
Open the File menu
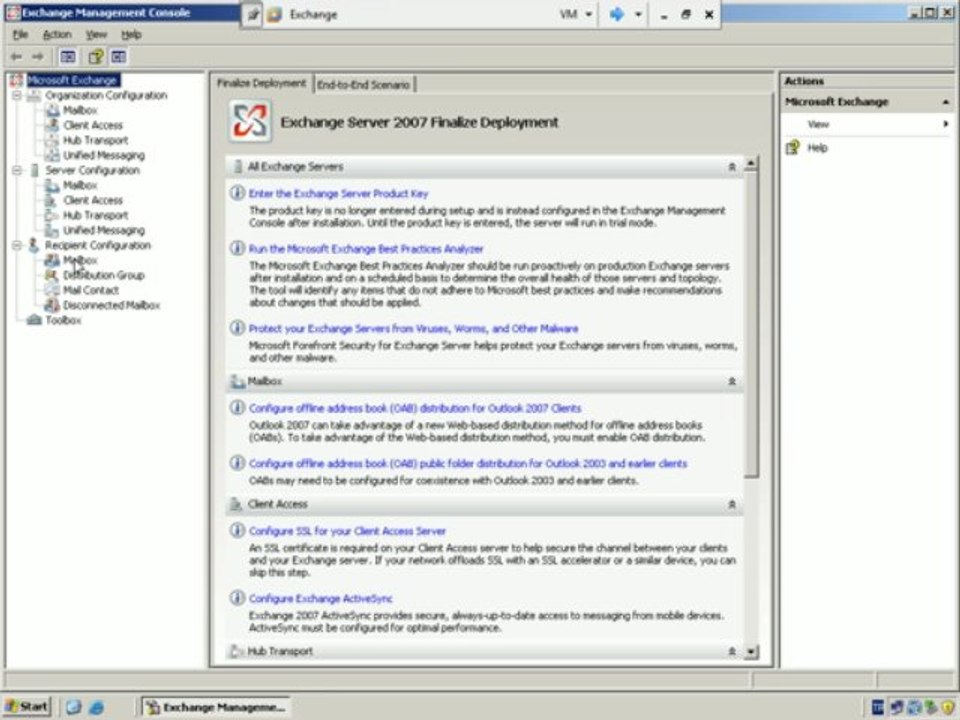click(20, 34)
